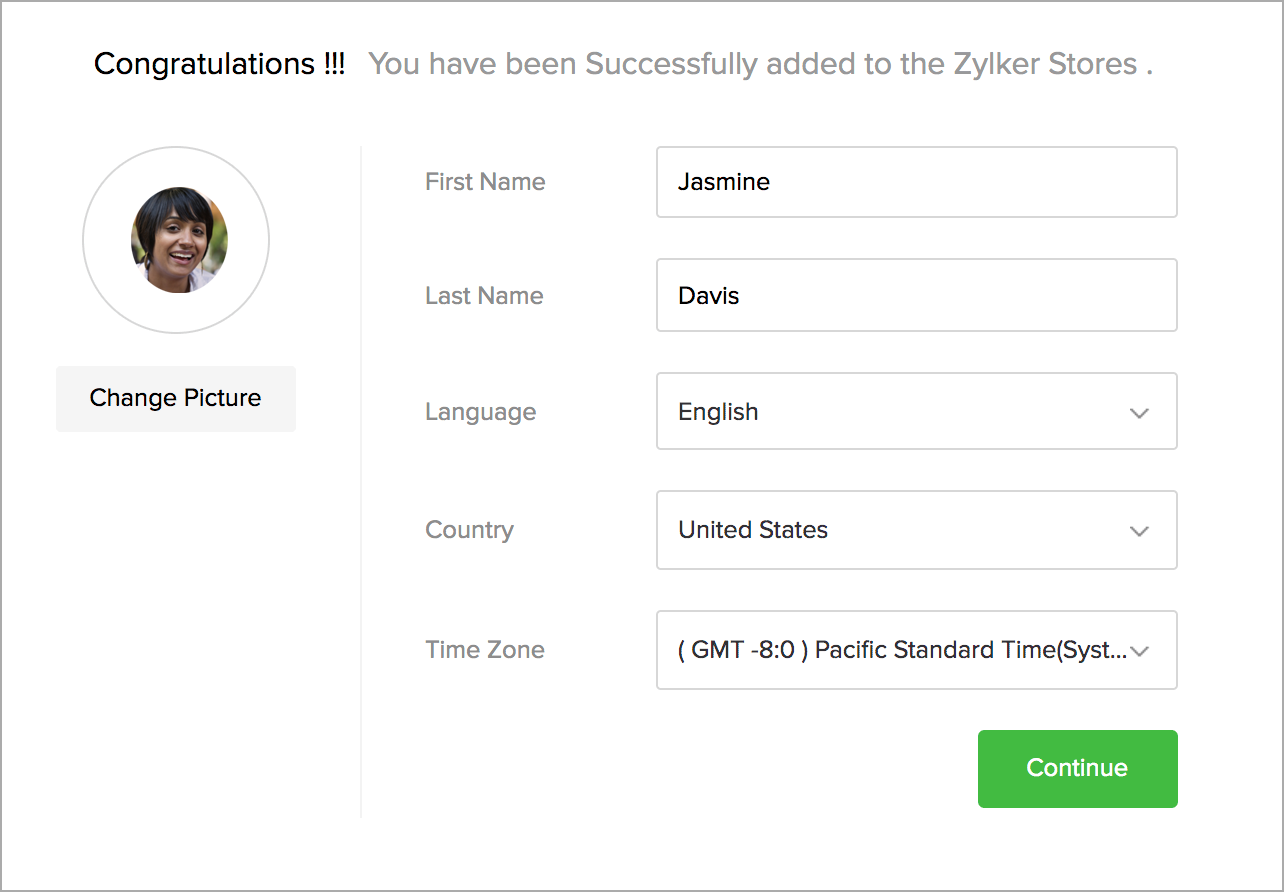1284x892 pixels.
Task: Click the chevron arrow in Country box
Action: tap(1139, 531)
